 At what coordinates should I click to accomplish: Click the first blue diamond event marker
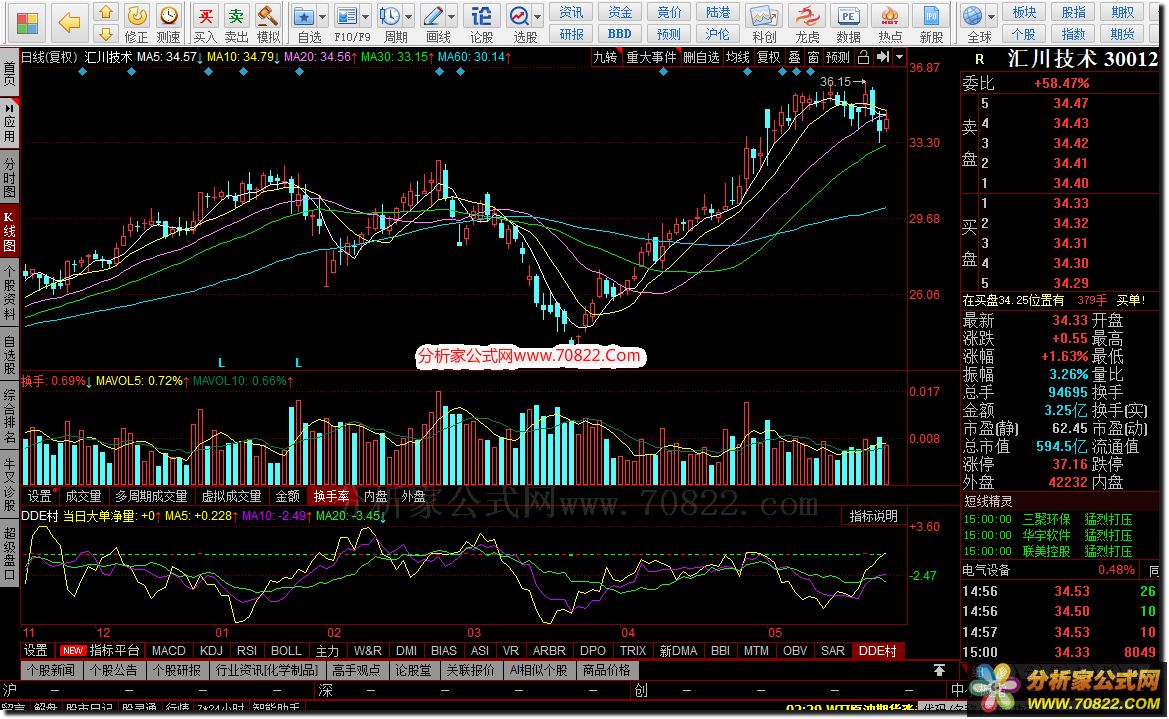click(83, 72)
